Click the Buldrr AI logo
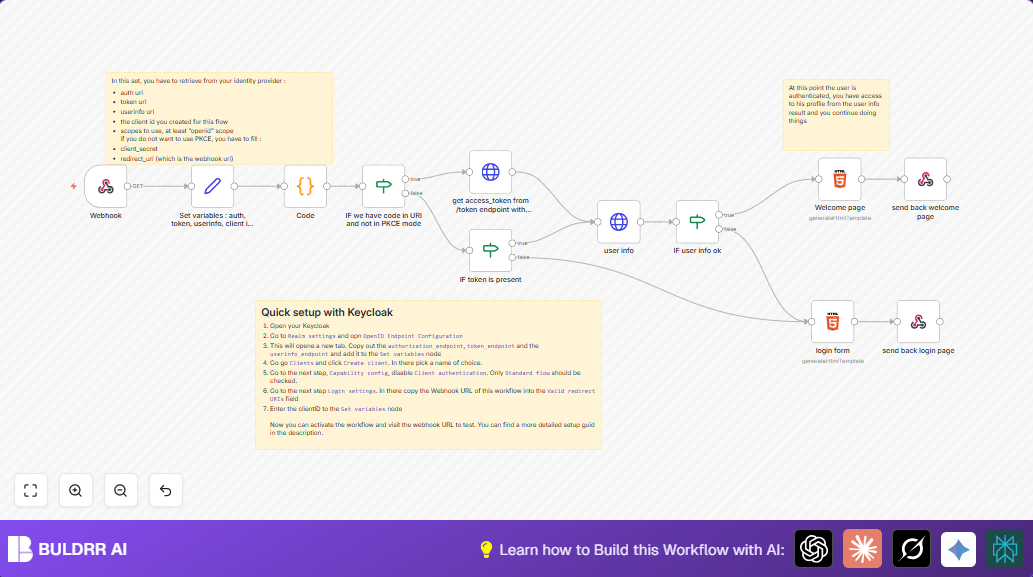 point(67,549)
